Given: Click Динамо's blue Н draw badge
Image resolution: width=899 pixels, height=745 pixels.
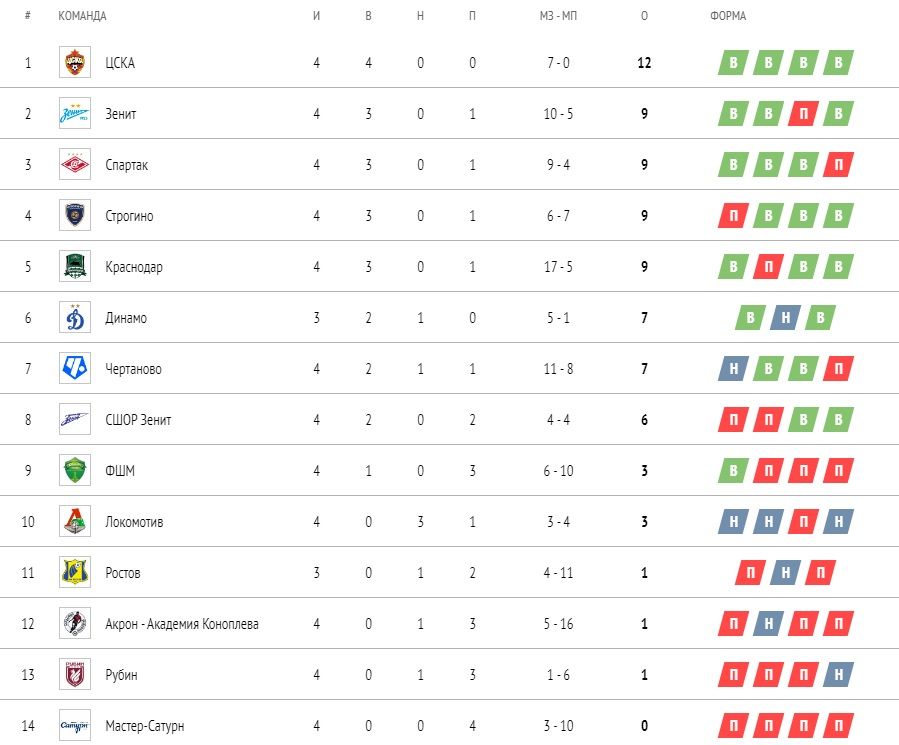Looking at the screenshot, I should [x=785, y=318].
